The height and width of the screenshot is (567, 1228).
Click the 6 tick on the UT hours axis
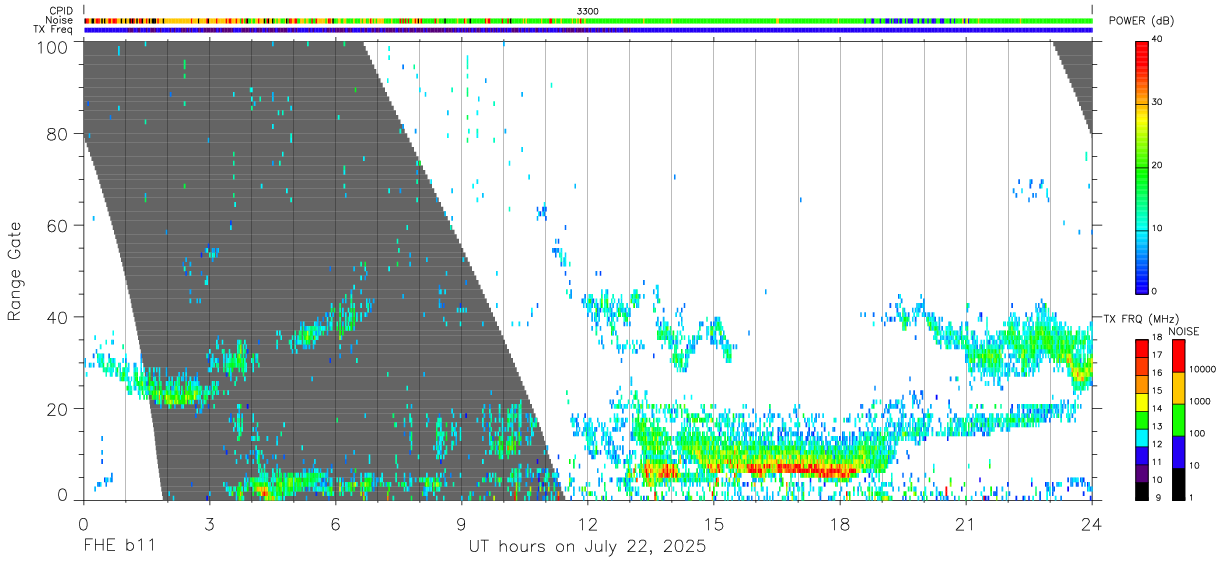point(336,524)
